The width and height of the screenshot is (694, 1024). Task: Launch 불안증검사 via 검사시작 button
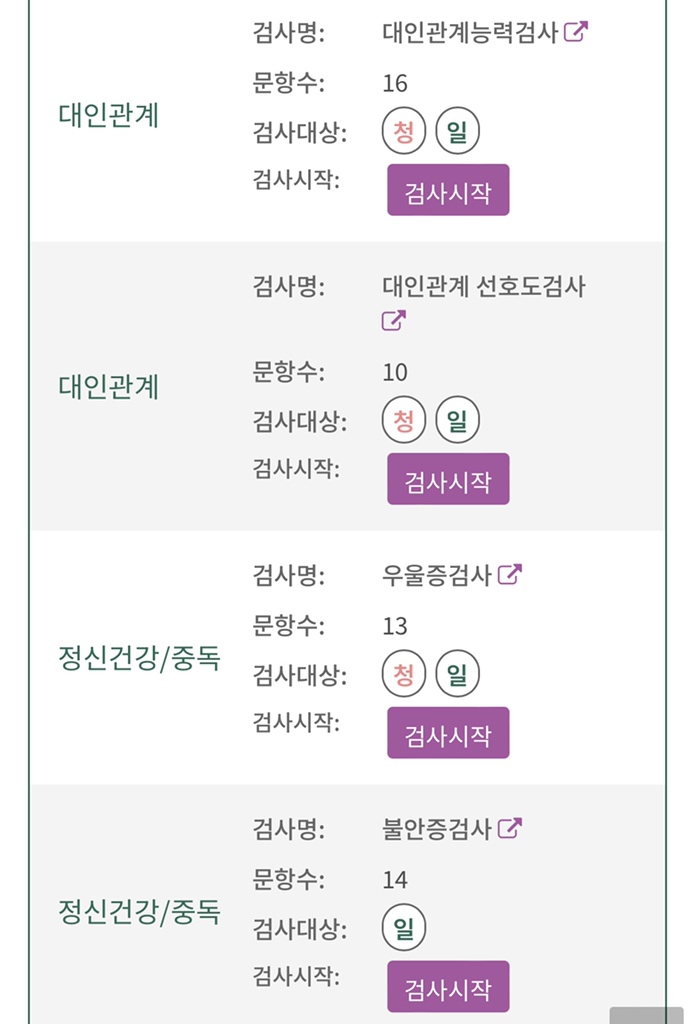click(448, 987)
